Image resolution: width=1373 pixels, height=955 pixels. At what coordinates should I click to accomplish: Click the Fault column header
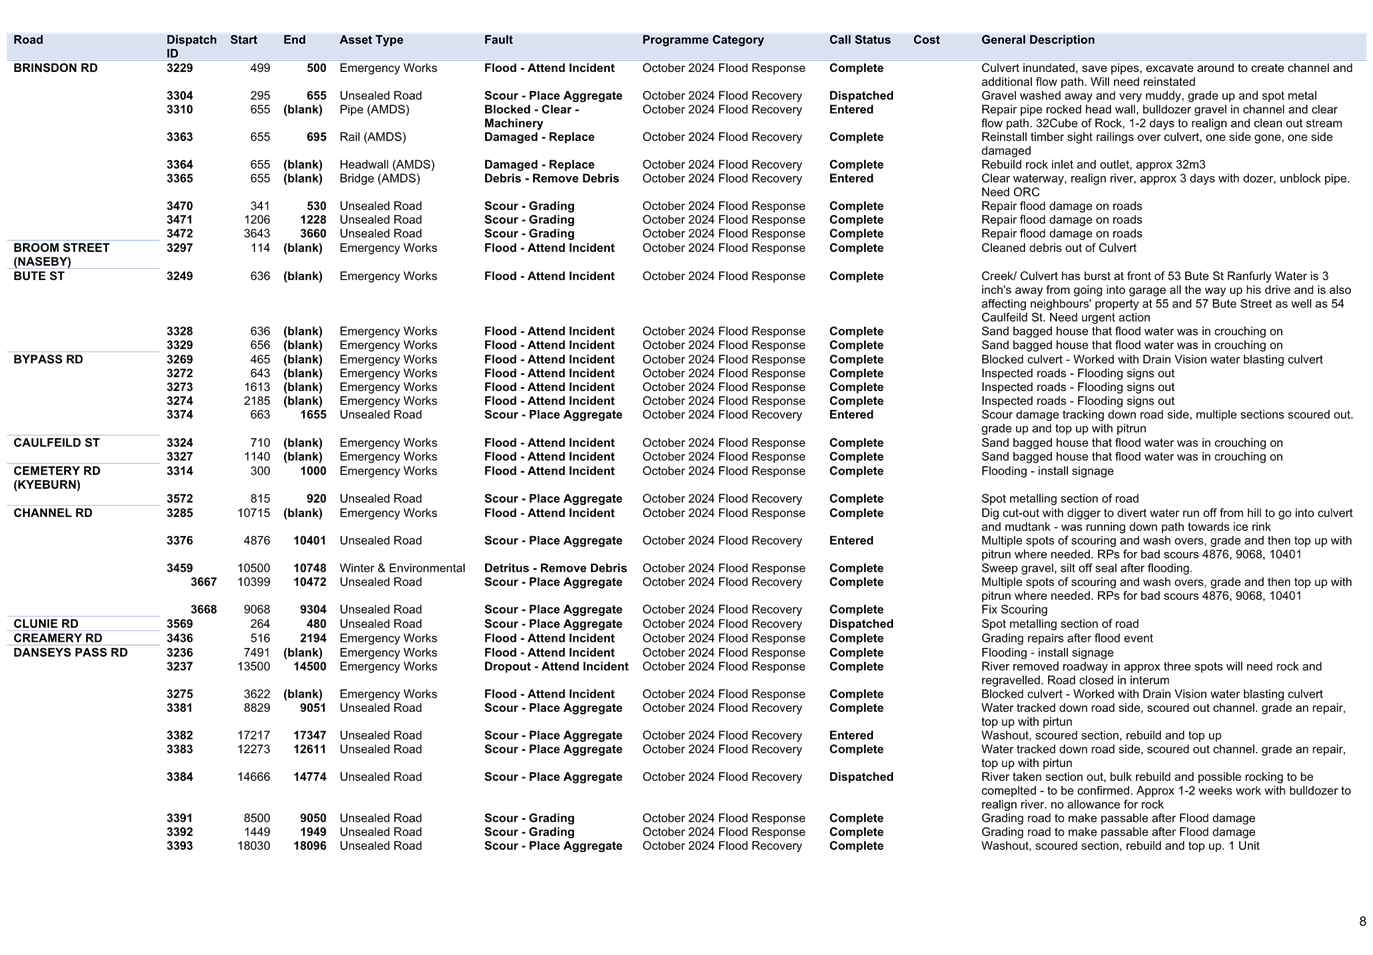pos(498,39)
